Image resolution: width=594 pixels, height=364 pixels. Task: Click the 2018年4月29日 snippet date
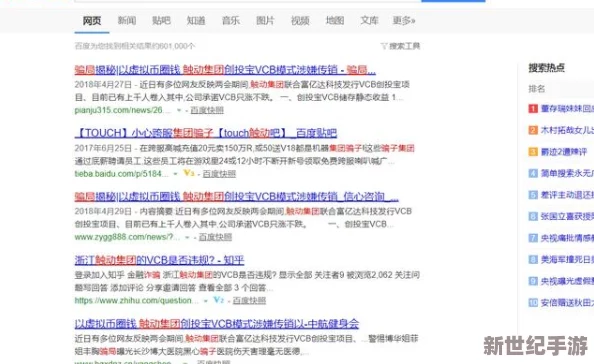point(103,211)
